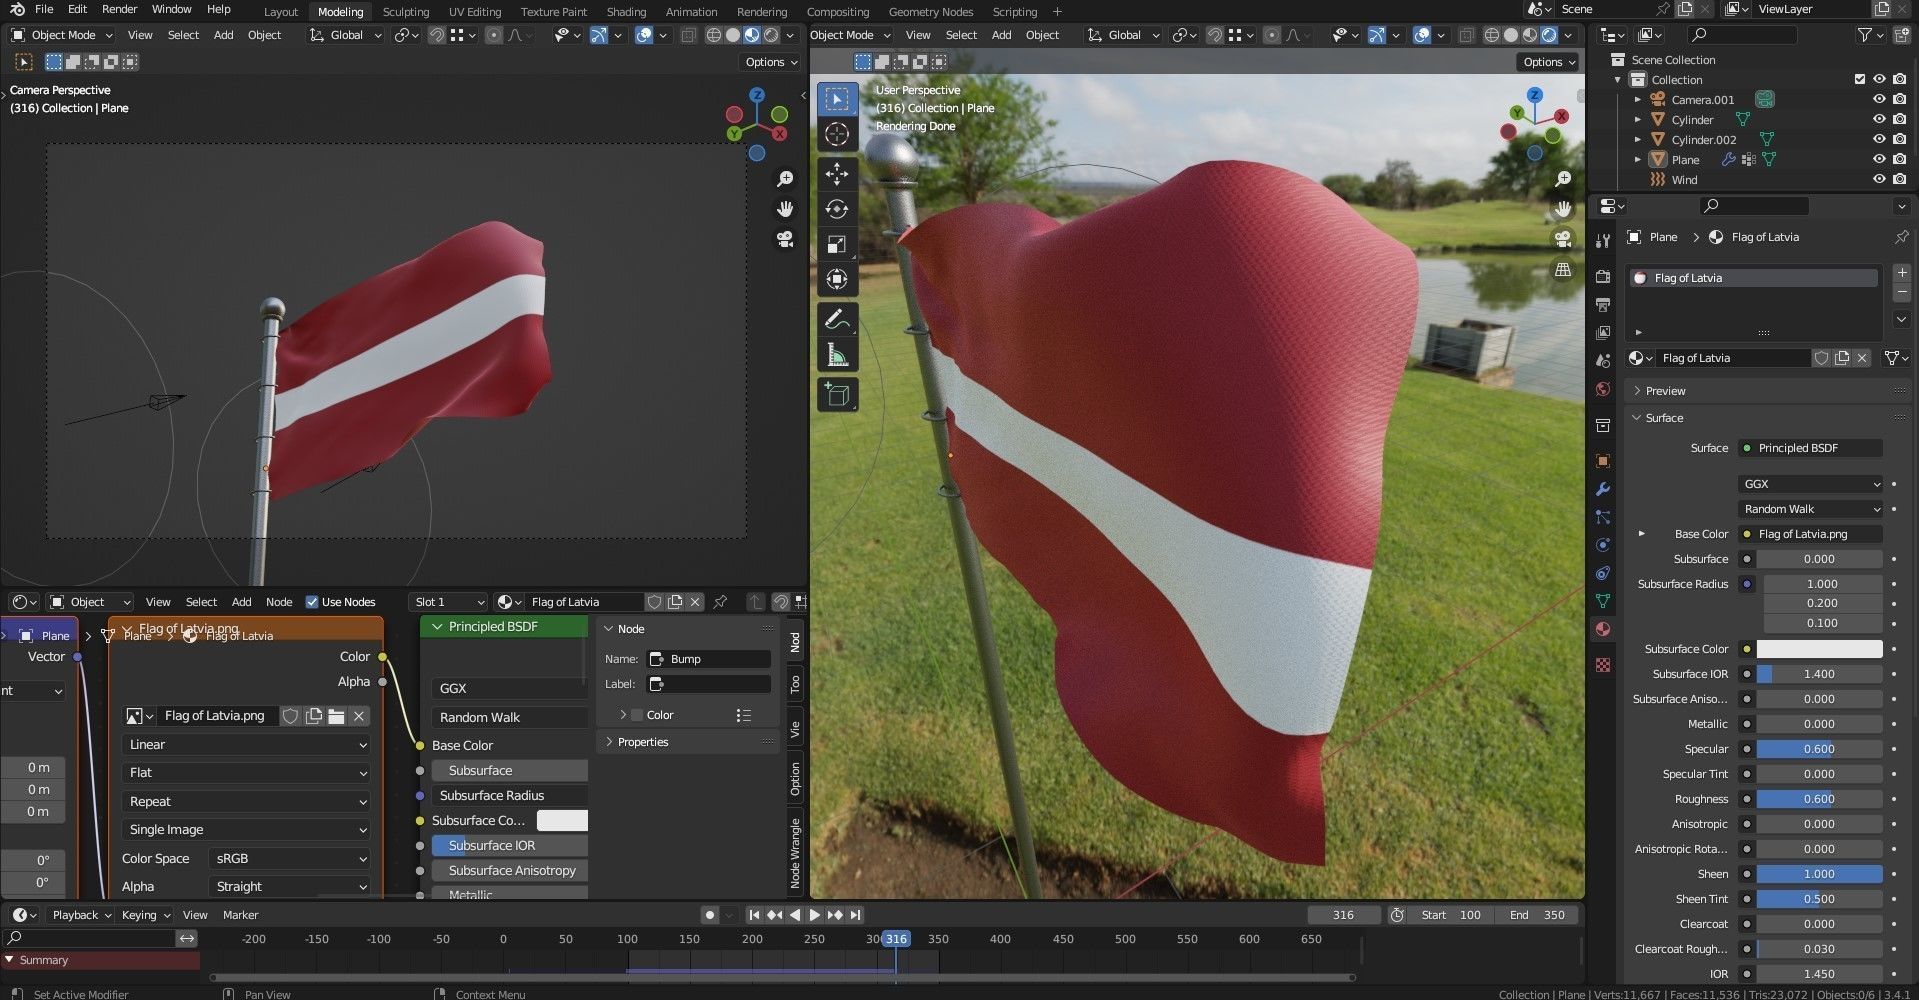Disable Plane in renders with camera icon
1919x1000 pixels.
pos(1899,160)
